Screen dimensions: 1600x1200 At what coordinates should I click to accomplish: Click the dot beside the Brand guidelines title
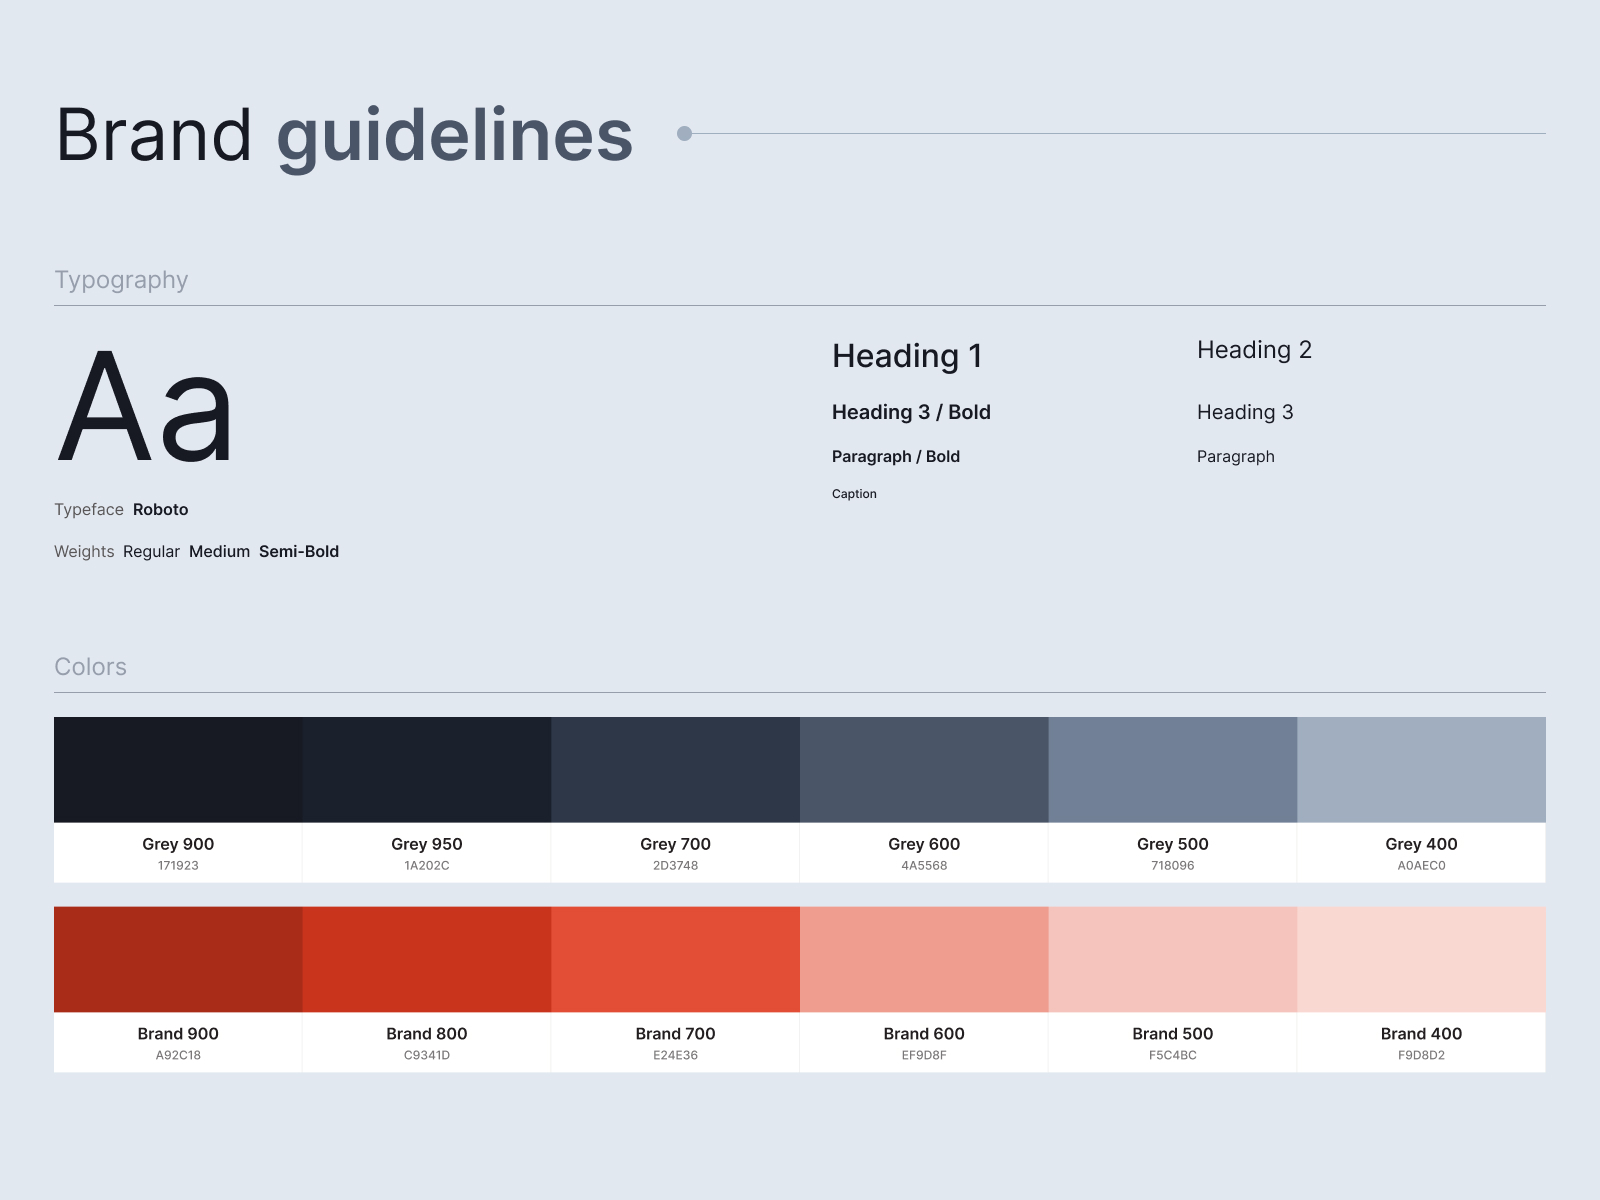684,133
